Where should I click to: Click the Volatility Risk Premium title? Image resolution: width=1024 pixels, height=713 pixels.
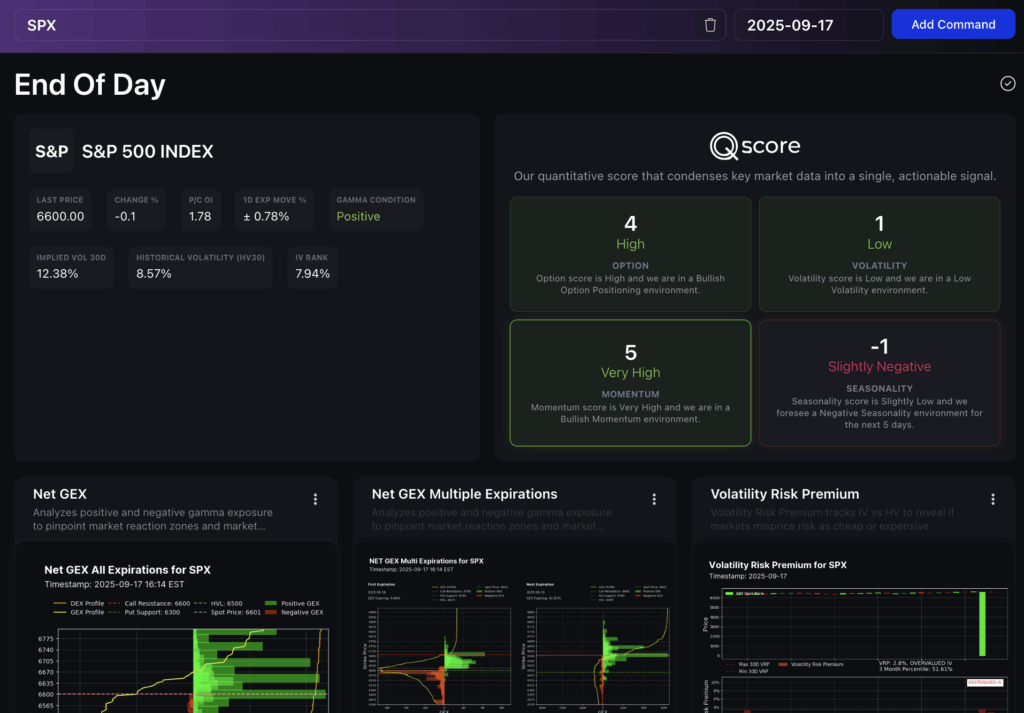point(785,494)
